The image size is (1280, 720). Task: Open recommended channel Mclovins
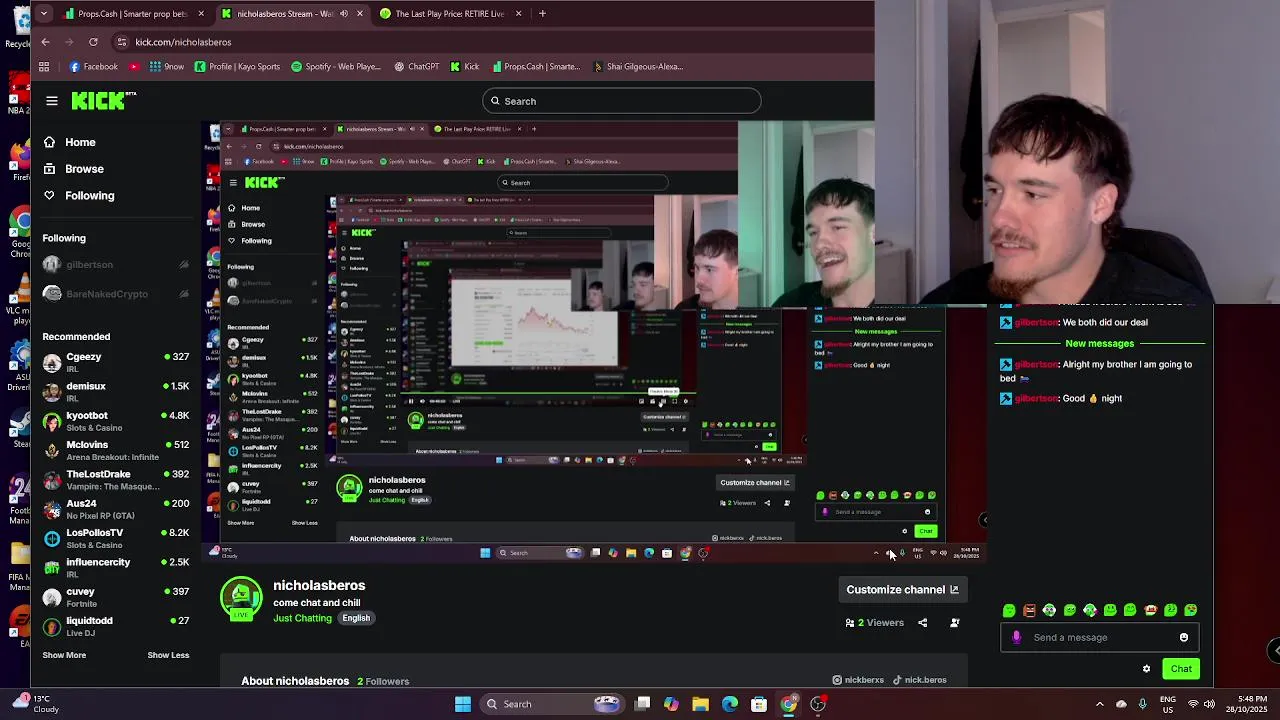pos(116,450)
